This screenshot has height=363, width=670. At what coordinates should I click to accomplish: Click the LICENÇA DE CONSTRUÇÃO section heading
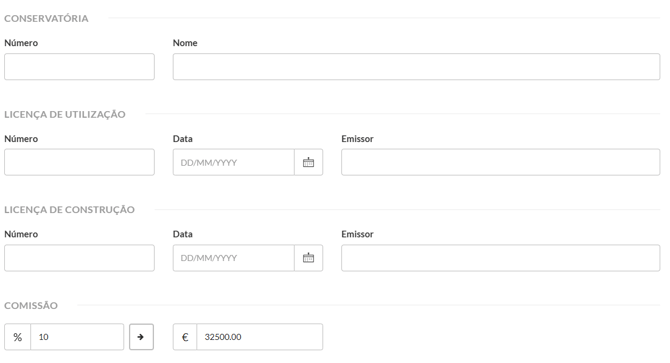[x=69, y=210]
